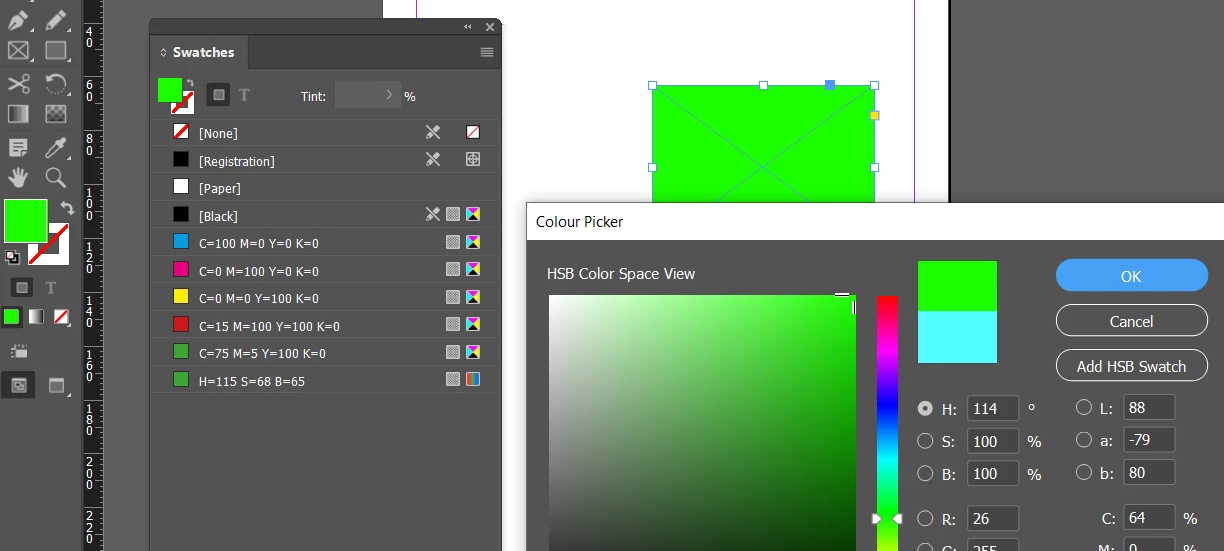The height and width of the screenshot is (551, 1224).
Task: Select the Rectangle Frame tool
Action: click(x=18, y=50)
